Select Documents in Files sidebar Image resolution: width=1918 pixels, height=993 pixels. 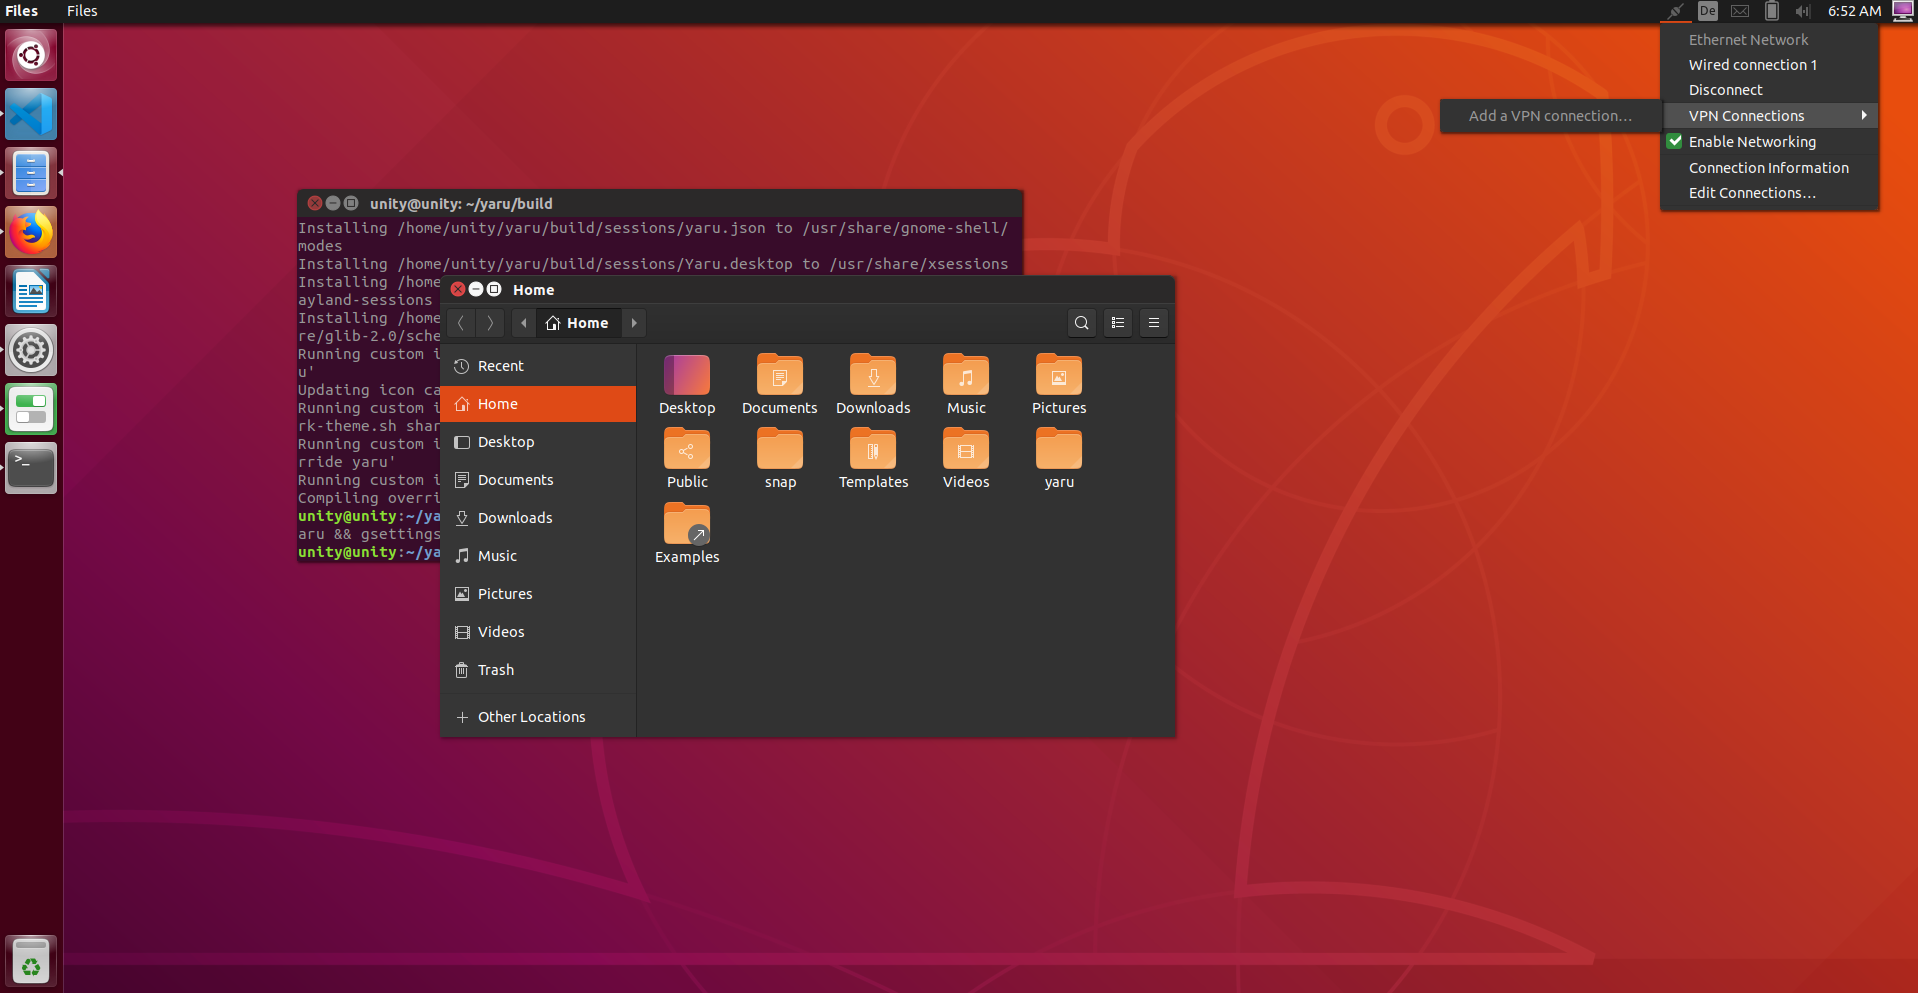(x=538, y=480)
